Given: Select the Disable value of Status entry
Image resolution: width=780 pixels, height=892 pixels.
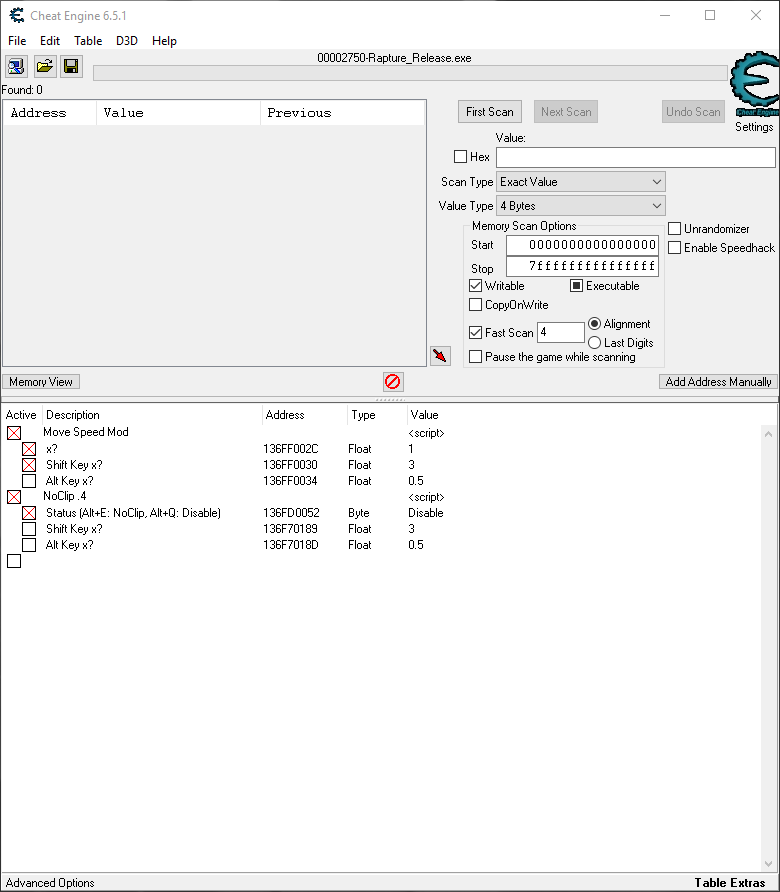Looking at the screenshot, I should [426, 513].
